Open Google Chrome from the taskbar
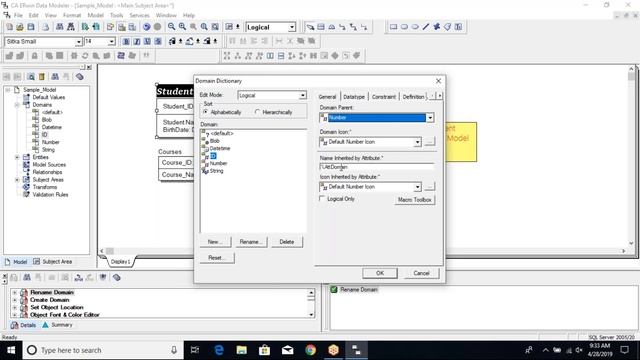640x360 pixels. click(x=311, y=350)
